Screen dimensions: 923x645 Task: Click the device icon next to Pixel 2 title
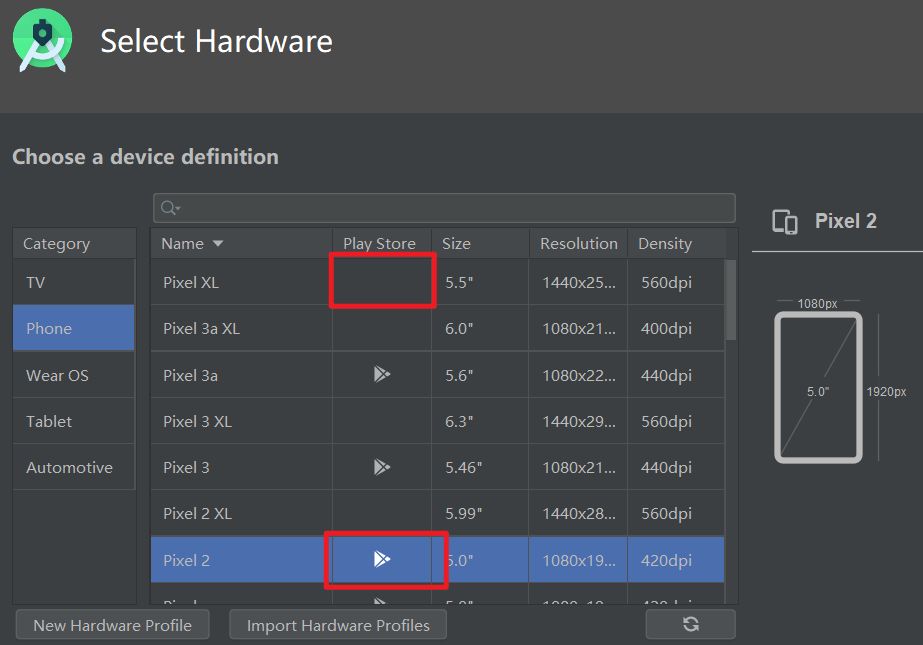coord(785,222)
